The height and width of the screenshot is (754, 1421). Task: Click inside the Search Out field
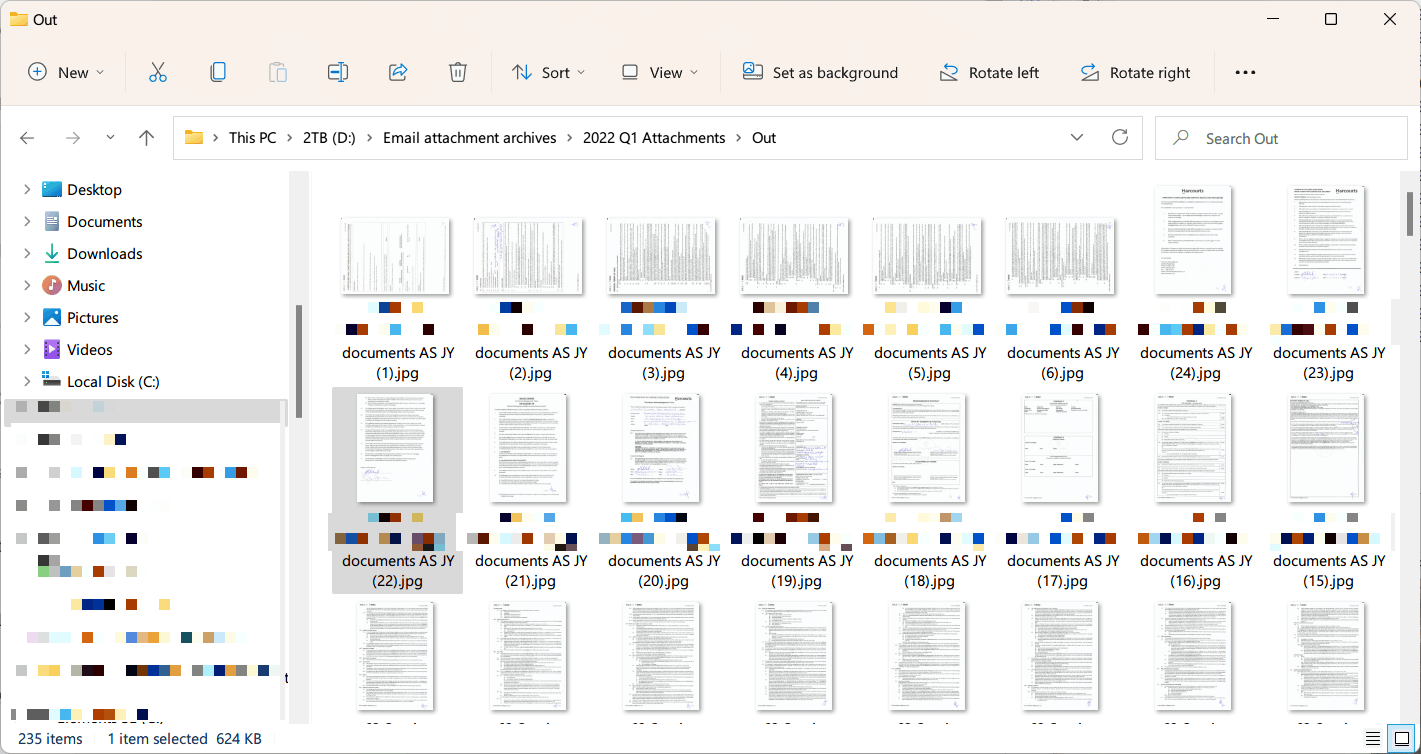tap(1280, 138)
